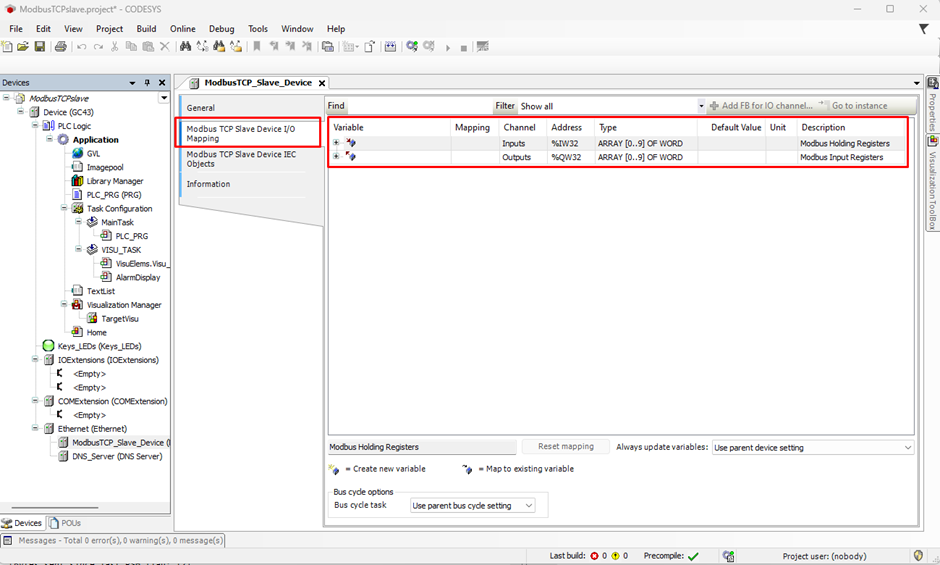Screen dimensions: 940x565
Task: Switch to the Devices bottom tab
Action: pos(22,523)
